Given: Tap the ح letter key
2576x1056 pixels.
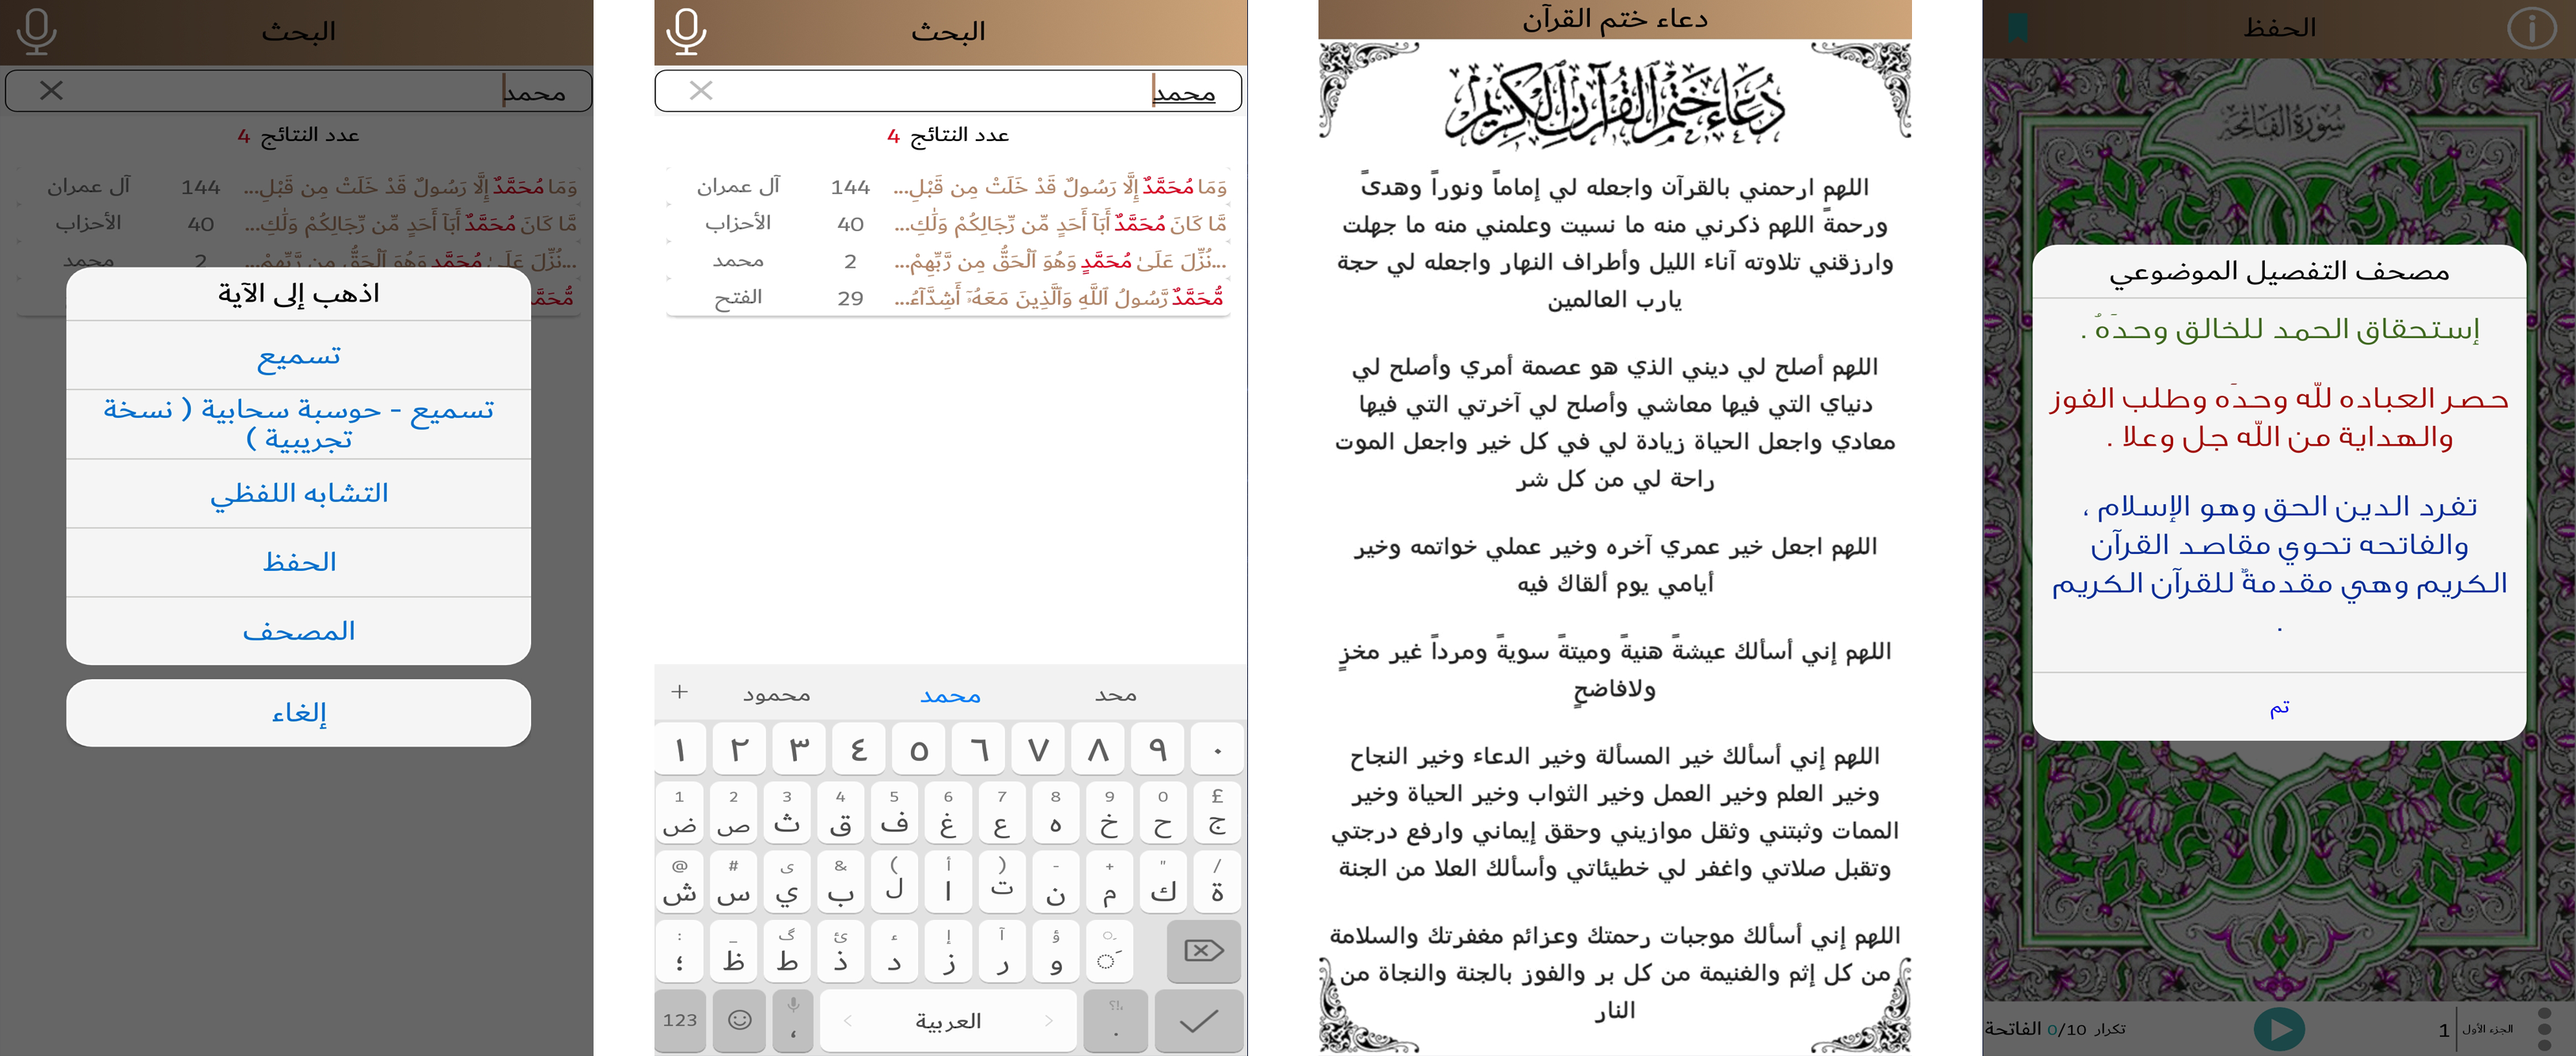Looking at the screenshot, I should coord(1163,812).
